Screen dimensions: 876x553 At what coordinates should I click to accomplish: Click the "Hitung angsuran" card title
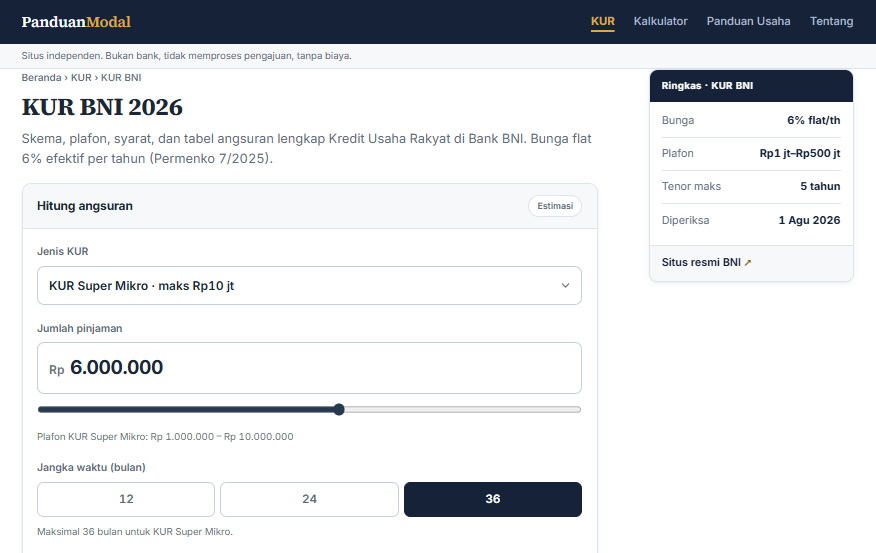point(85,206)
